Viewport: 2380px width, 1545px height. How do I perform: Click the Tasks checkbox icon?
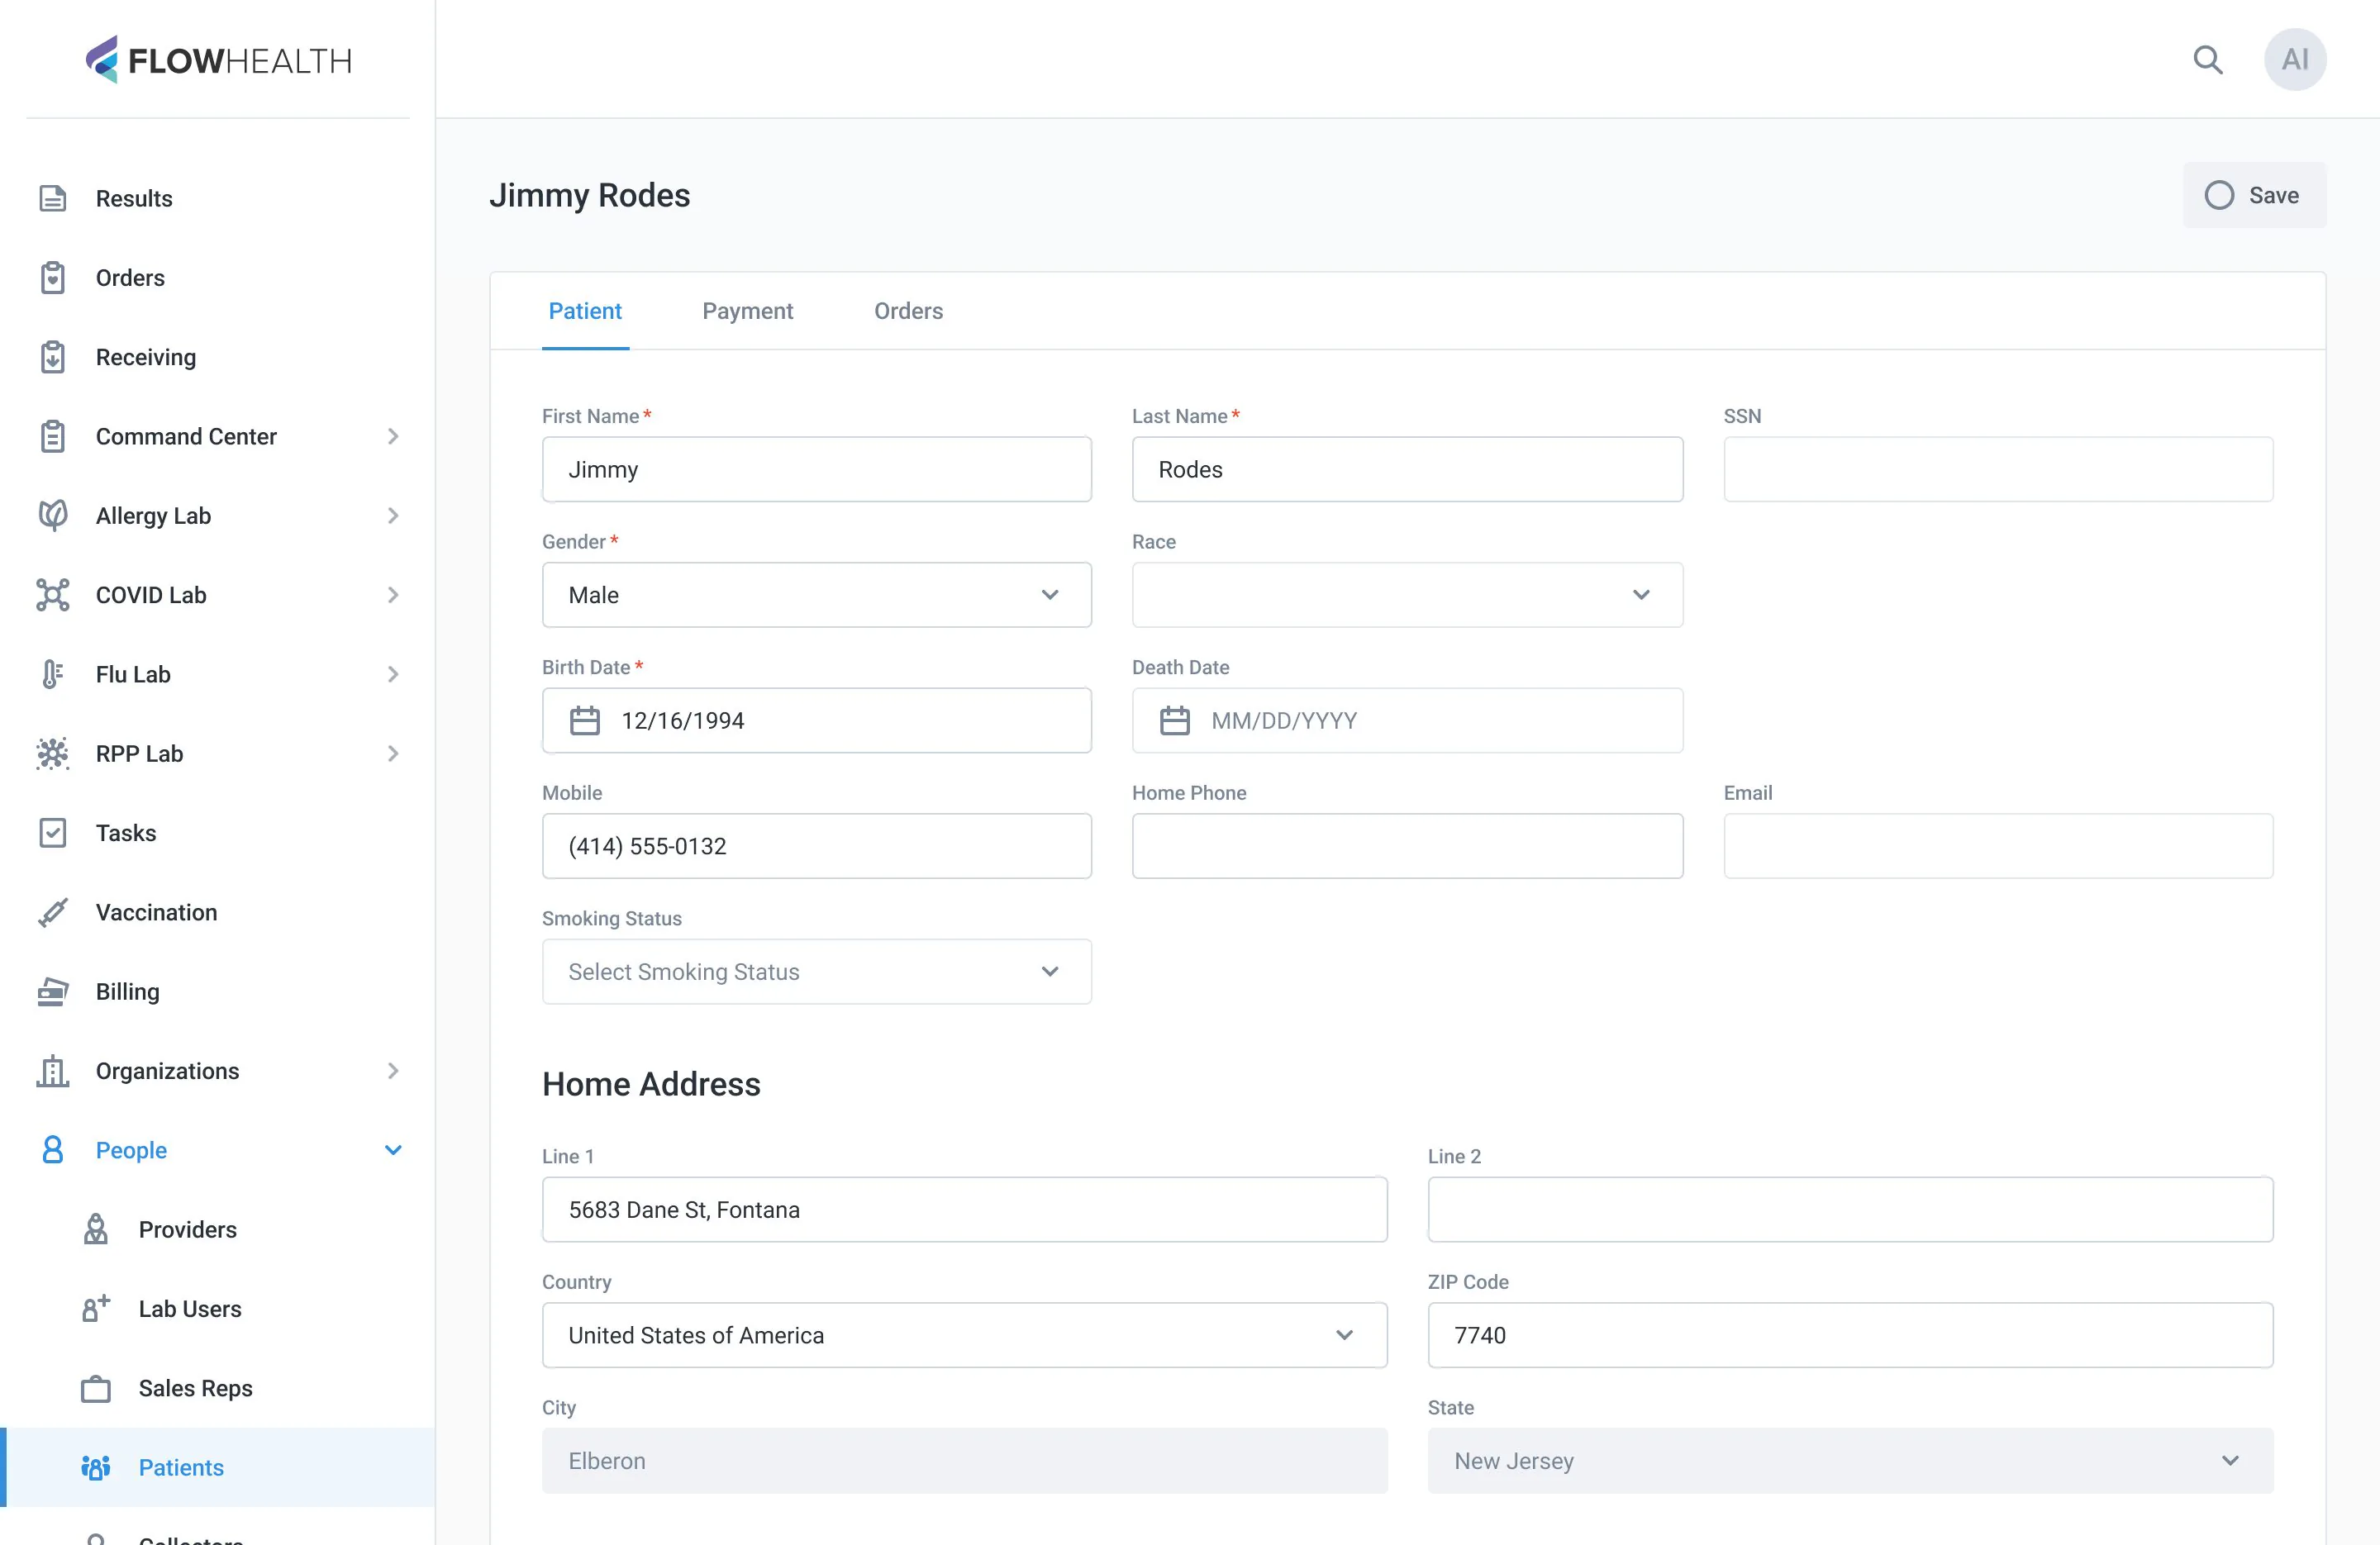tap(53, 833)
